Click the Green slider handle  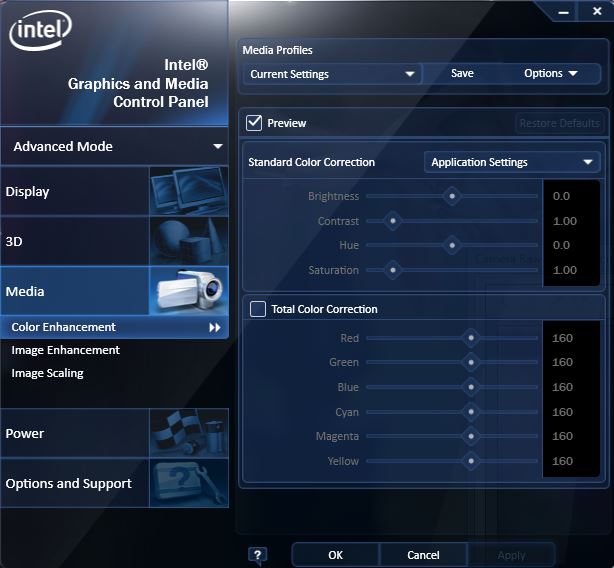pos(471,362)
